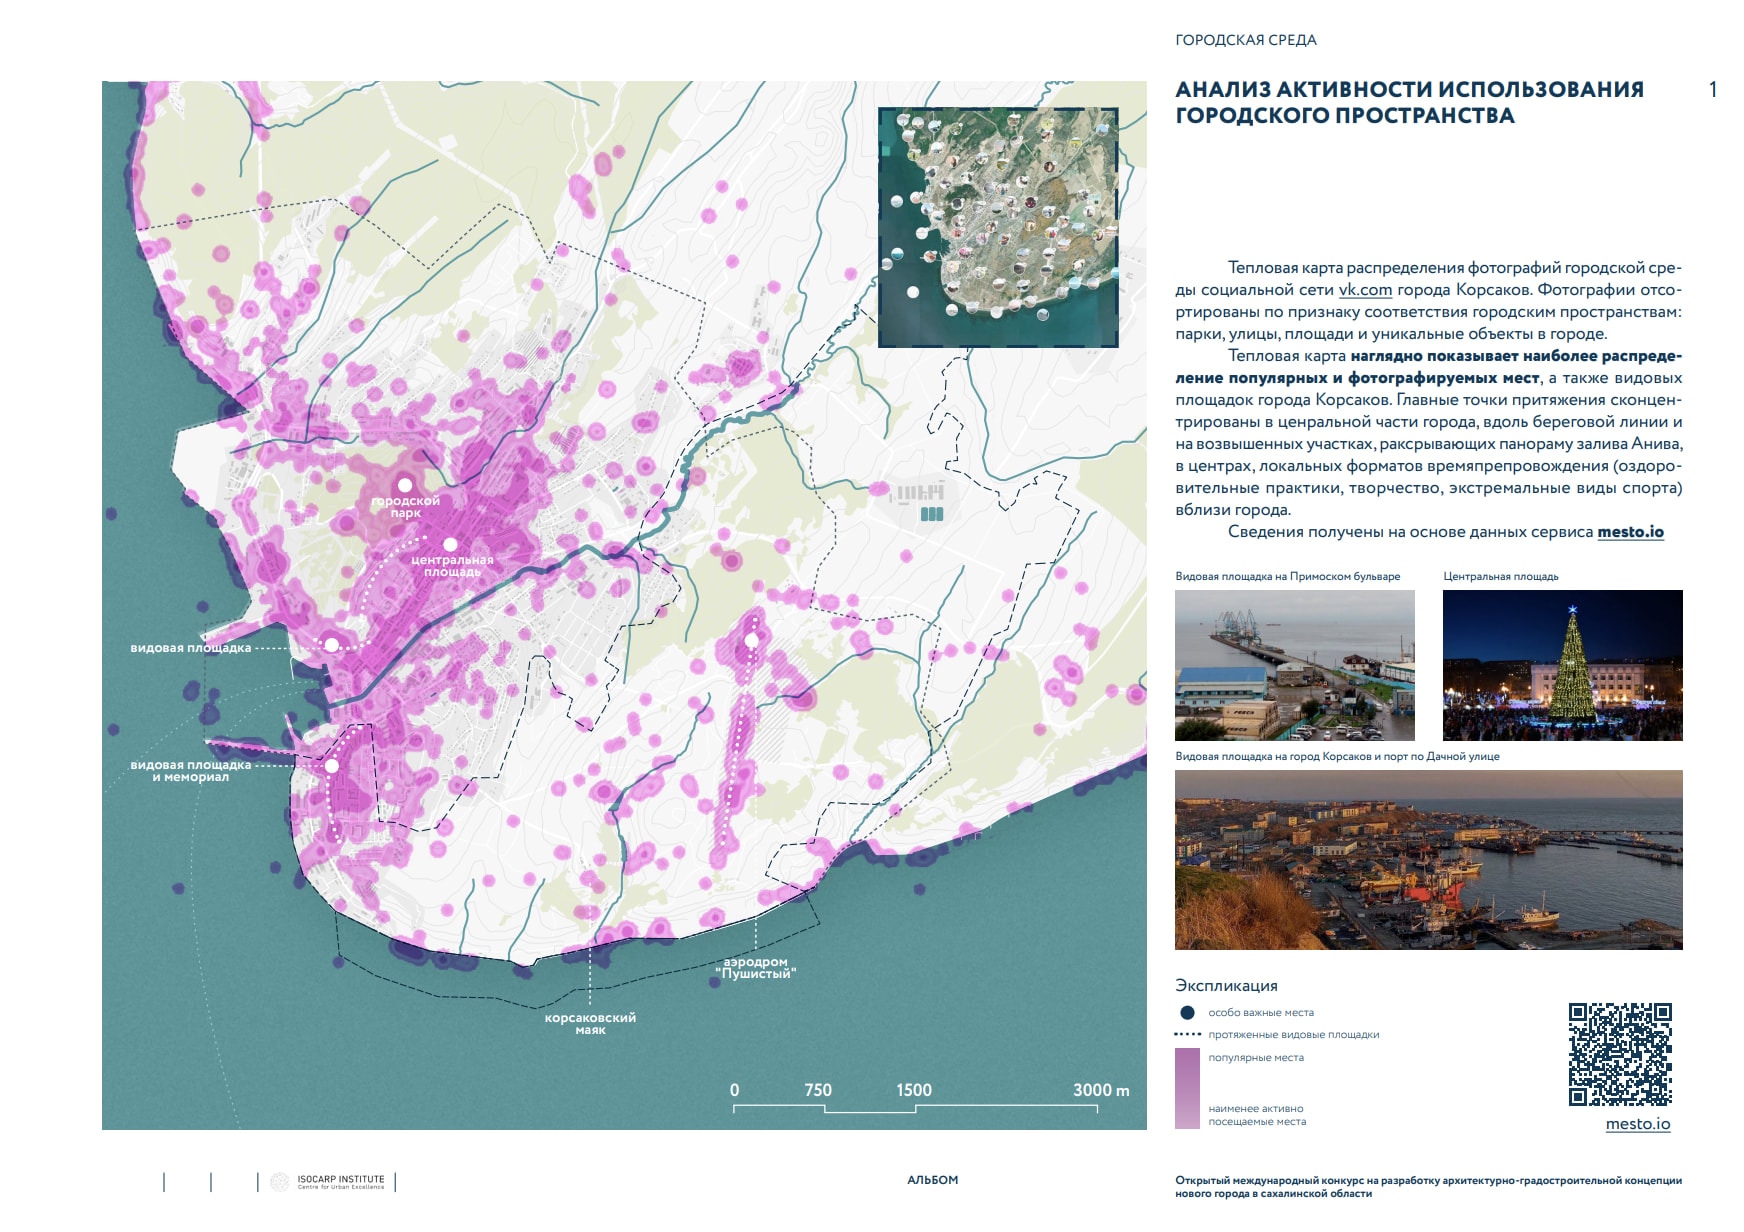1744x1232 pixels.
Task: Click the городской парк map label
Action: pos(405,507)
